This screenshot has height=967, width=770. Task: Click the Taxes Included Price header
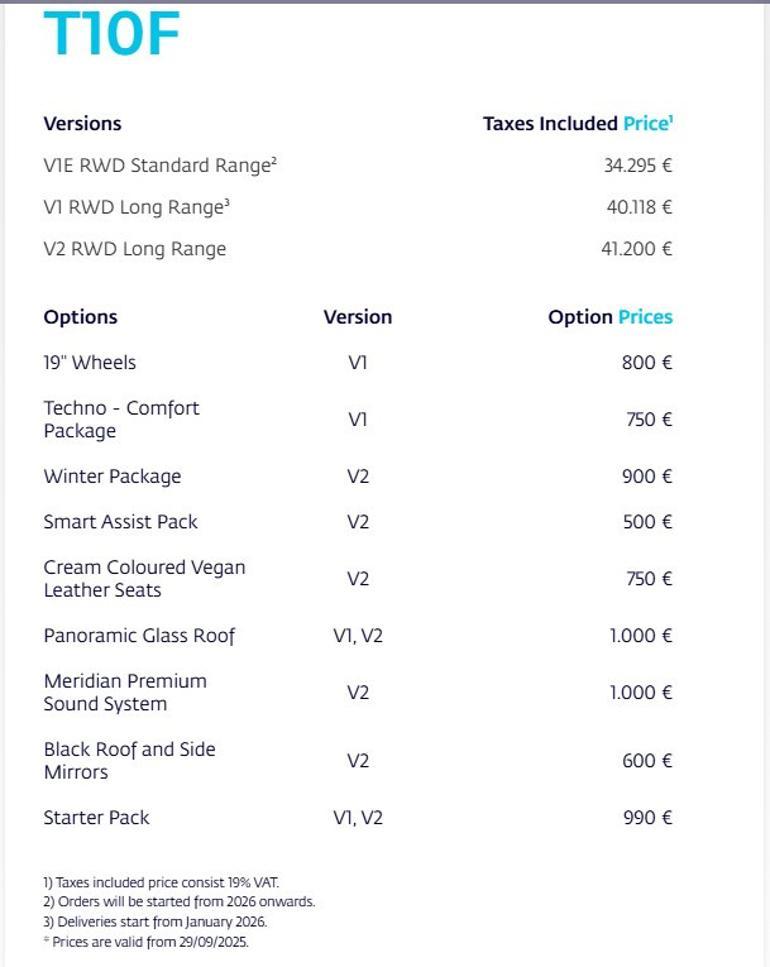577,124
